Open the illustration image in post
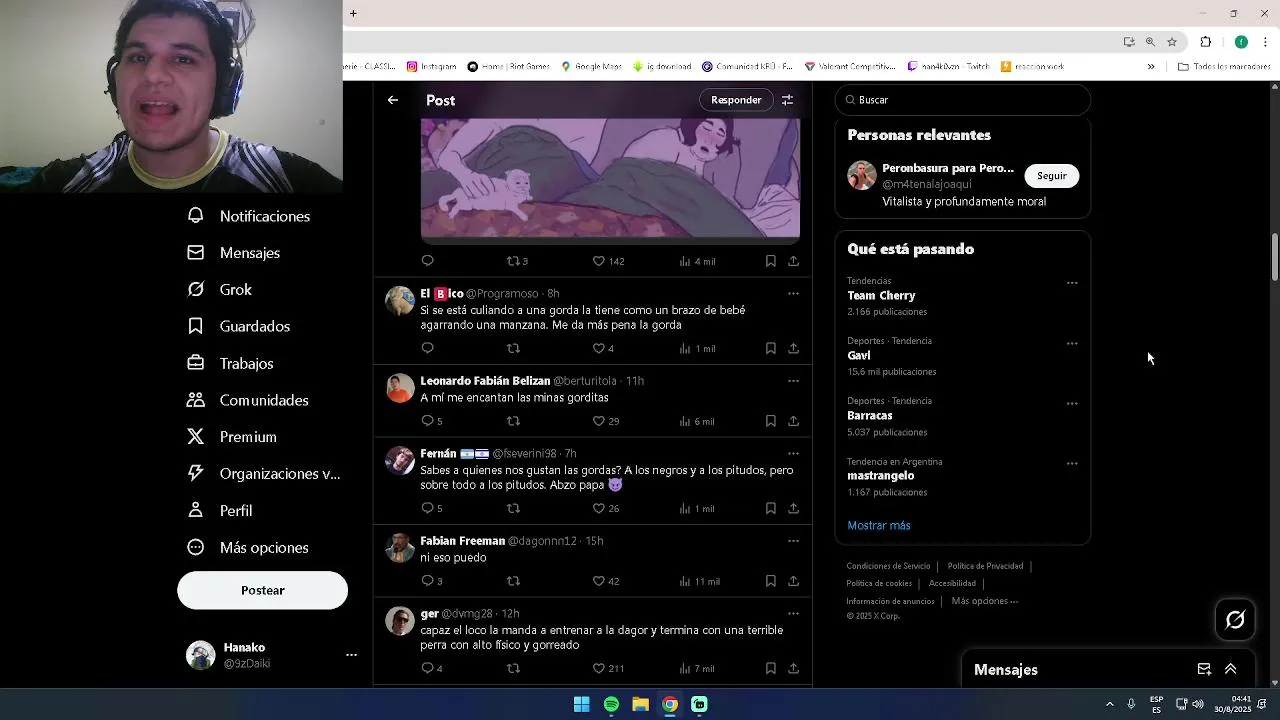The width and height of the screenshot is (1280, 720). point(610,178)
